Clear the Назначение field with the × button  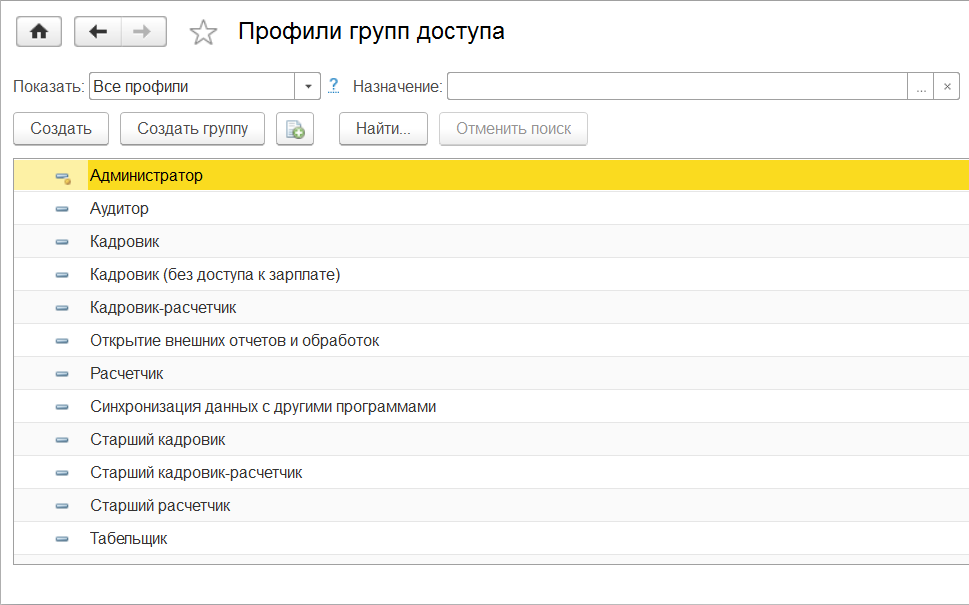click(947, 87)
